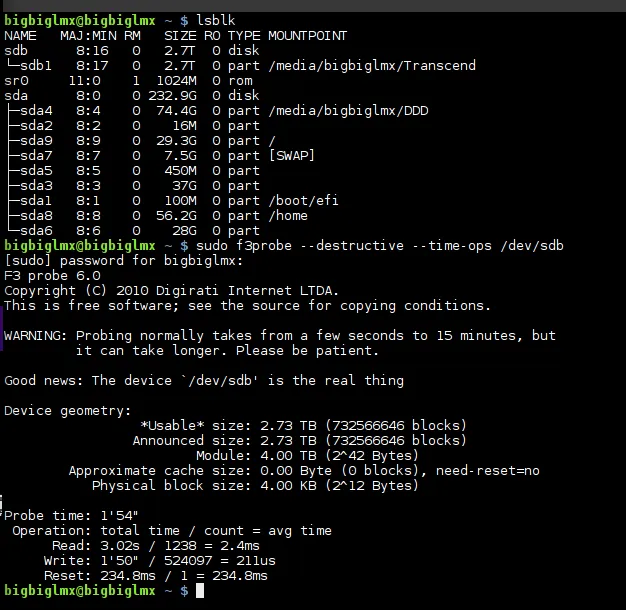Click the 'Physical block size' row
This screenshot has height=610, width=626.
pyautogui.click(x=256, y=486)
